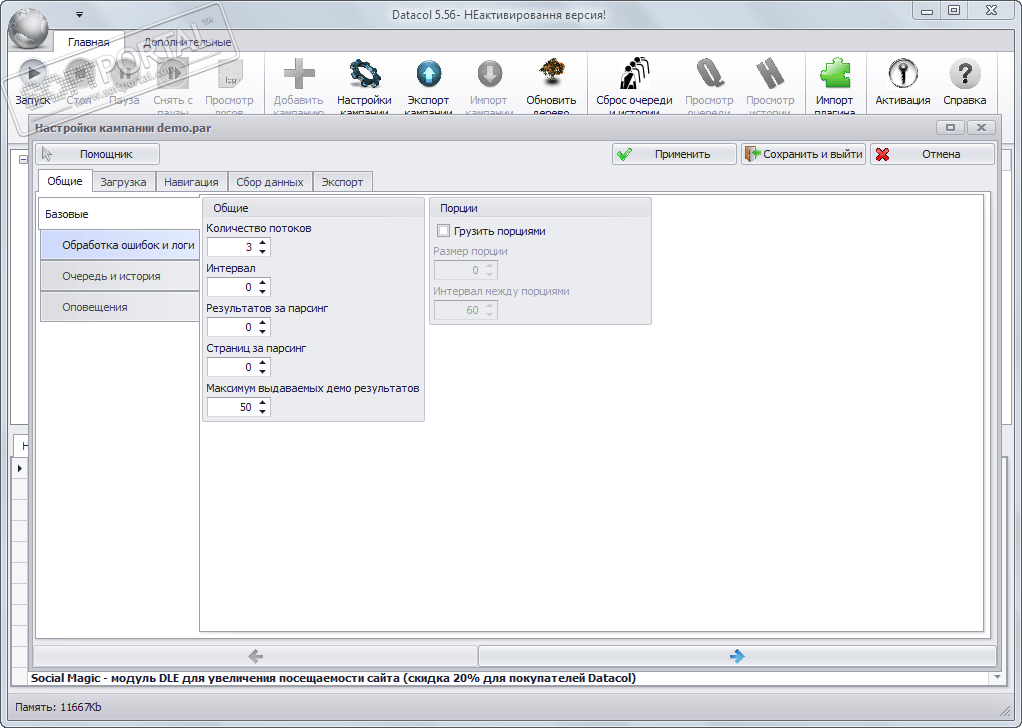Click Сохранить и выйти button
Image resolution: width=1022 pixels, height=728 pixels.
click(x=803, y=154)
